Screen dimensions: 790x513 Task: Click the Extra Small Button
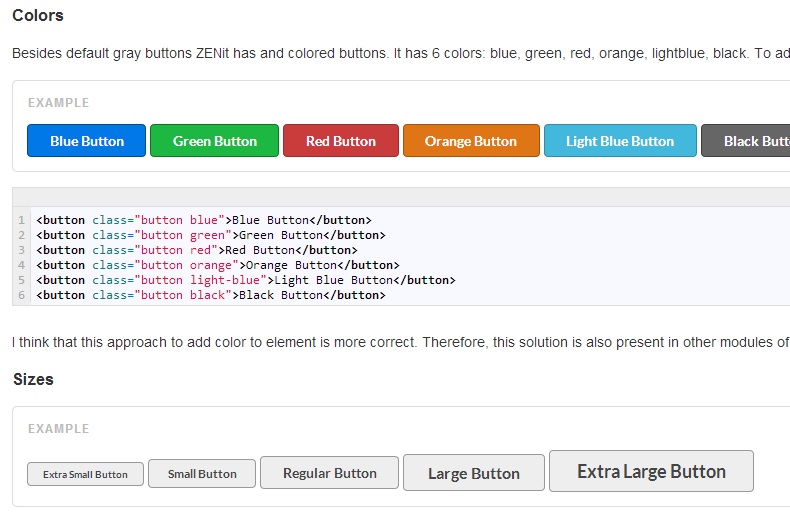(85, 474)
